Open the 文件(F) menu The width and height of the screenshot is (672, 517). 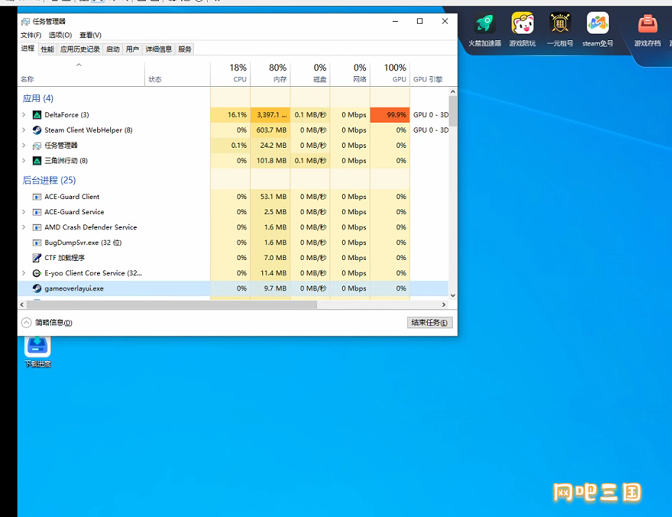pyautogui.click(x=31, y=35)
